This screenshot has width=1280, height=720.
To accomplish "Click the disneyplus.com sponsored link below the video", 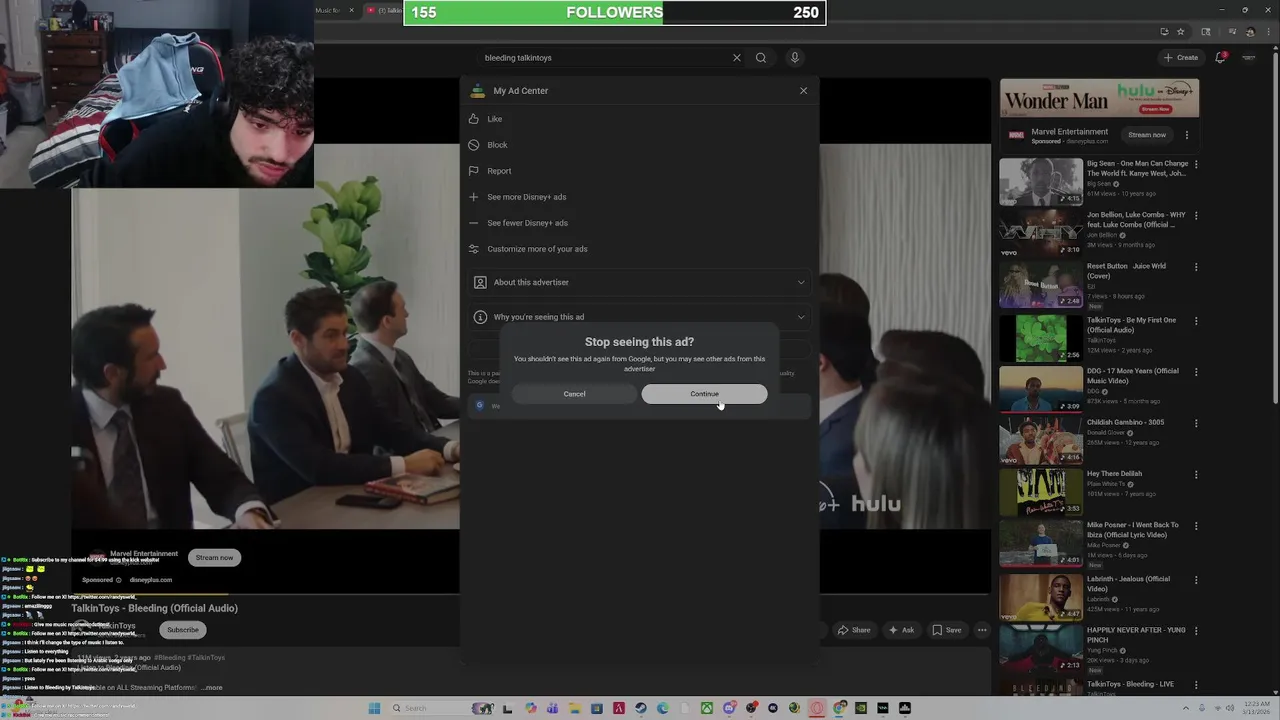I will click(x=151, y=580).
